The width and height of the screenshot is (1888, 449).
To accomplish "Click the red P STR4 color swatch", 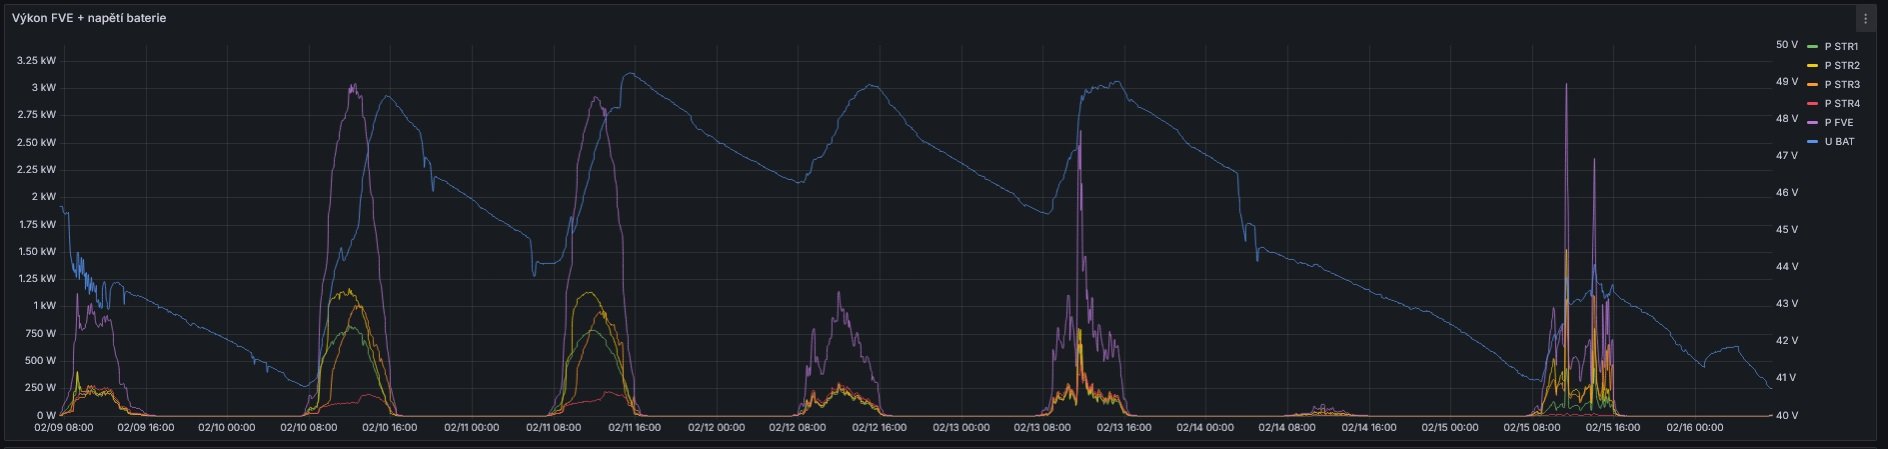I will coord(1812,103).
